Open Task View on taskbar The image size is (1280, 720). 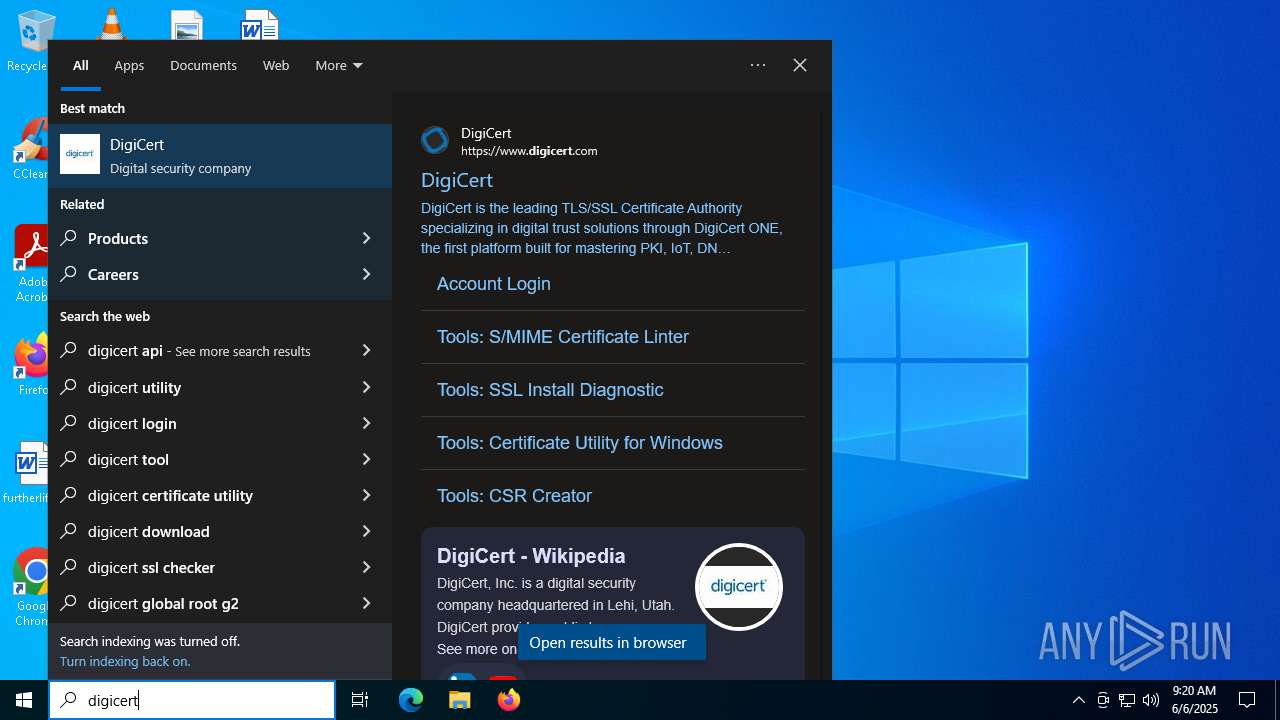pyautogui.click(x=360, y=700)
